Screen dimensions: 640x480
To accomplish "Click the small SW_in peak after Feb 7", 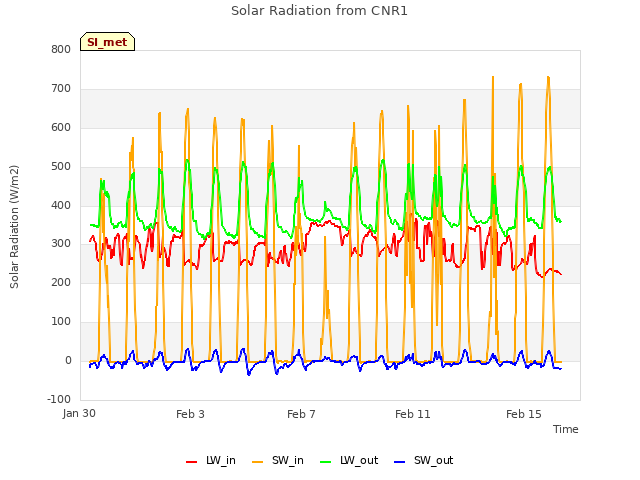I will (x=325, y=237).
